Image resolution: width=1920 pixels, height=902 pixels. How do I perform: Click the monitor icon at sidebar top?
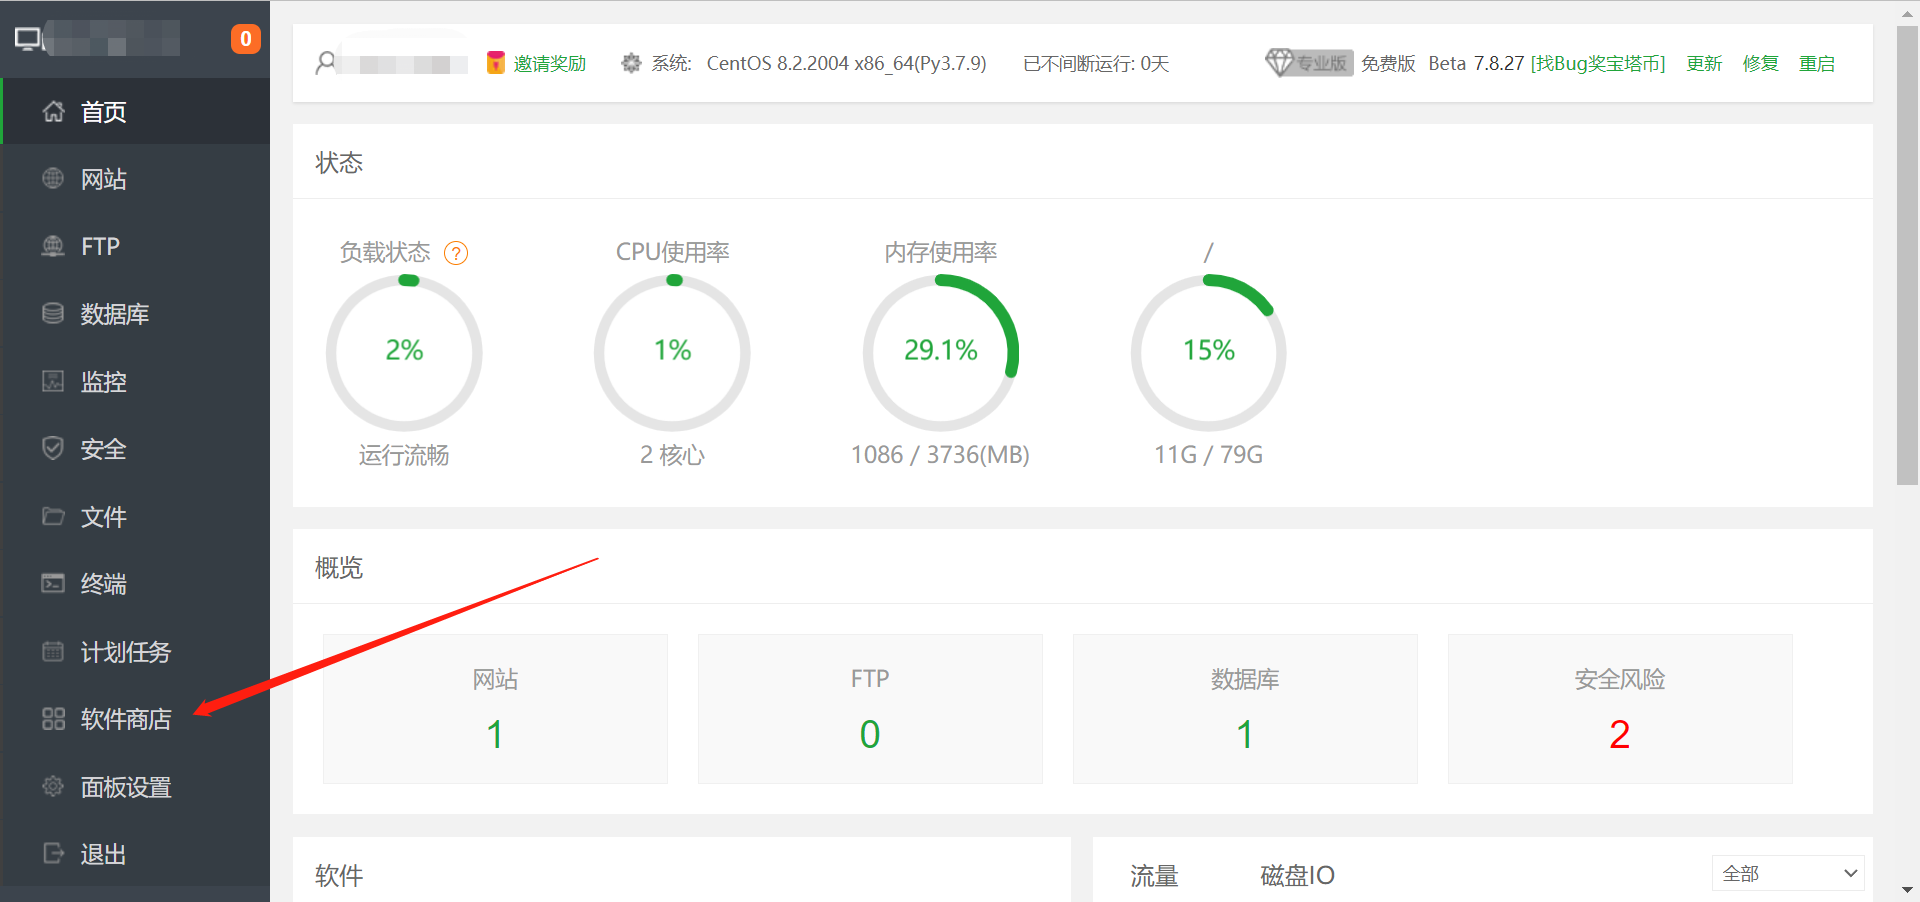29,40
